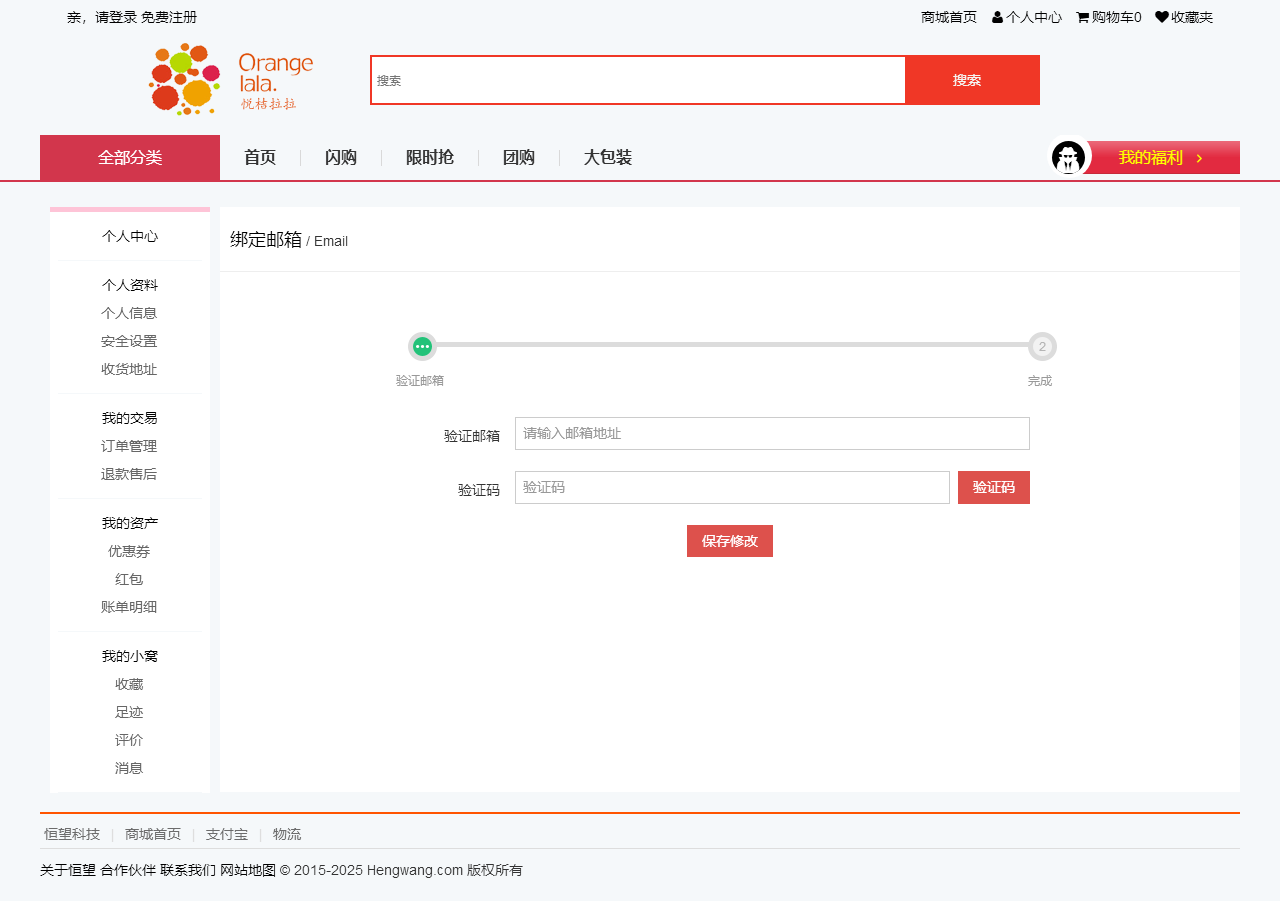This screenshot has width=1280, height=901.
Task: Focus the email address input field
Action: (772, 434)
